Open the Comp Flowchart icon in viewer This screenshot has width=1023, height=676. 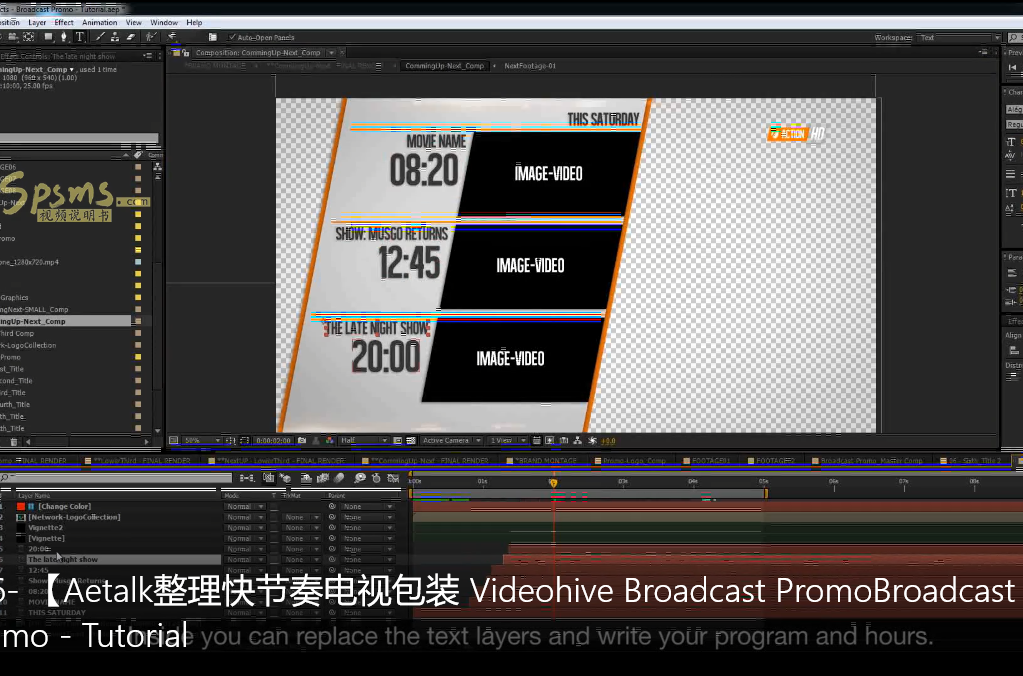(577, 440)
